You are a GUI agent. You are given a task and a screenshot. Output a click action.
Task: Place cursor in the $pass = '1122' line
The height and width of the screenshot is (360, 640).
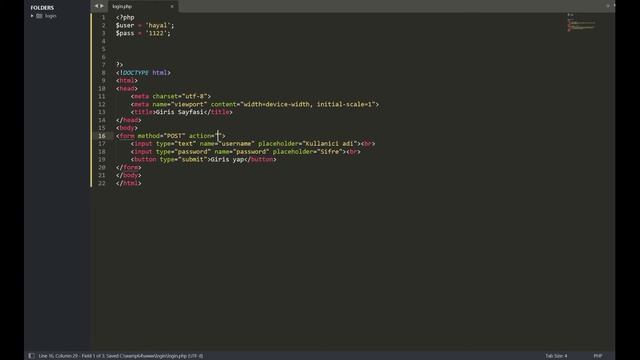pos(143,33)
